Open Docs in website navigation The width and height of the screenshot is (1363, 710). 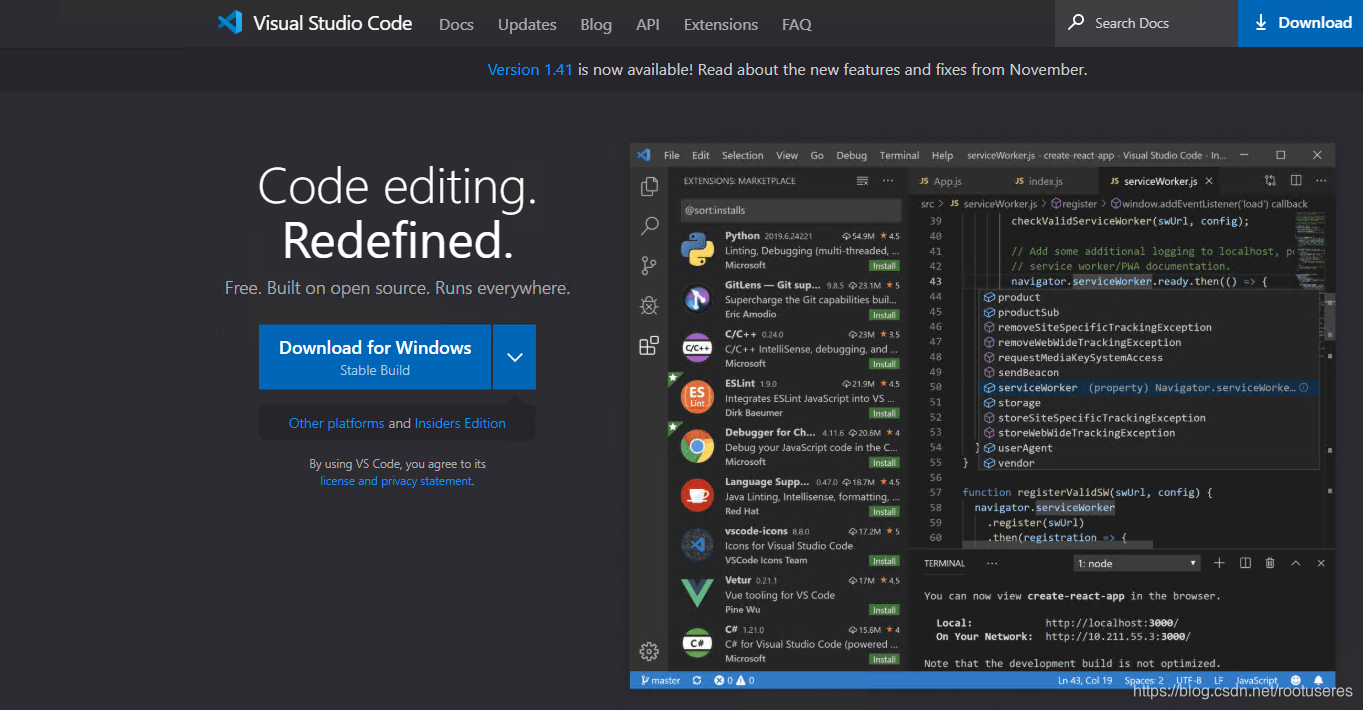tap(456, 24)
